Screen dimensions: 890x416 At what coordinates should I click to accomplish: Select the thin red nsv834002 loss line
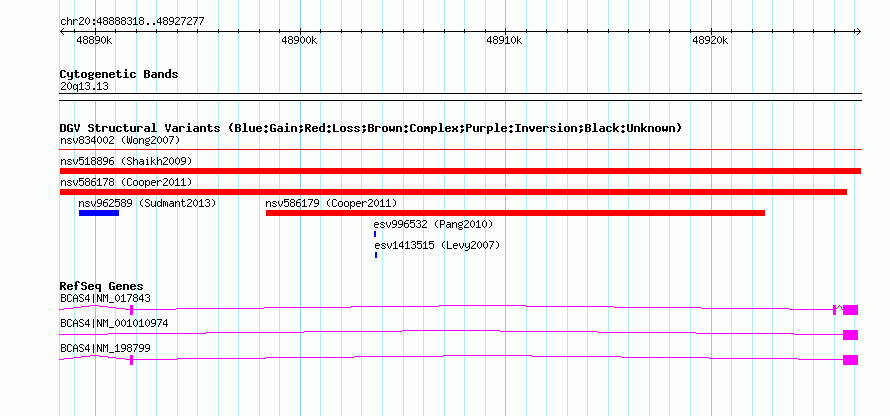coord(460,150)
